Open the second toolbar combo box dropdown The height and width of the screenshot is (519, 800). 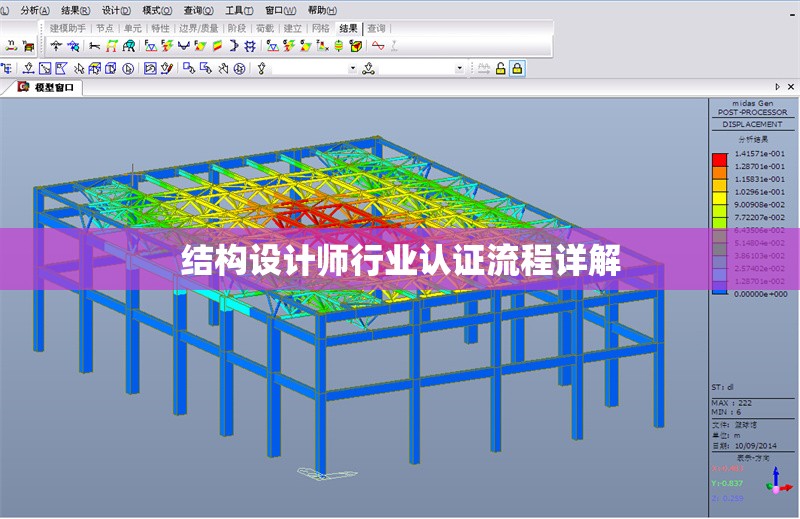[x=460, y=68]
